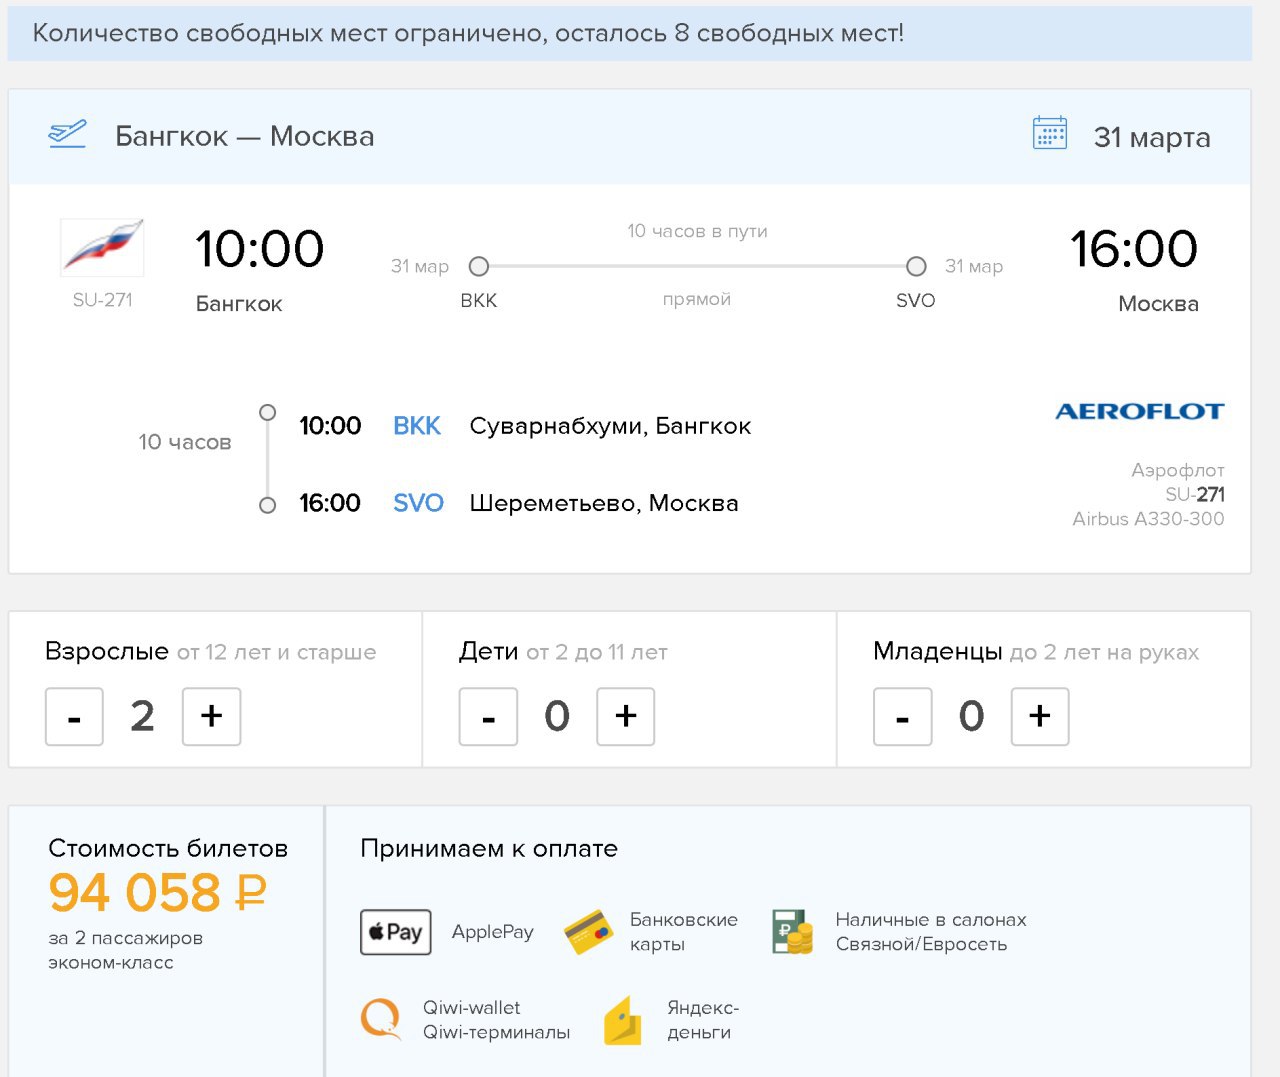Click 'Шереметьево, Москва' airport name

point(604,503)
